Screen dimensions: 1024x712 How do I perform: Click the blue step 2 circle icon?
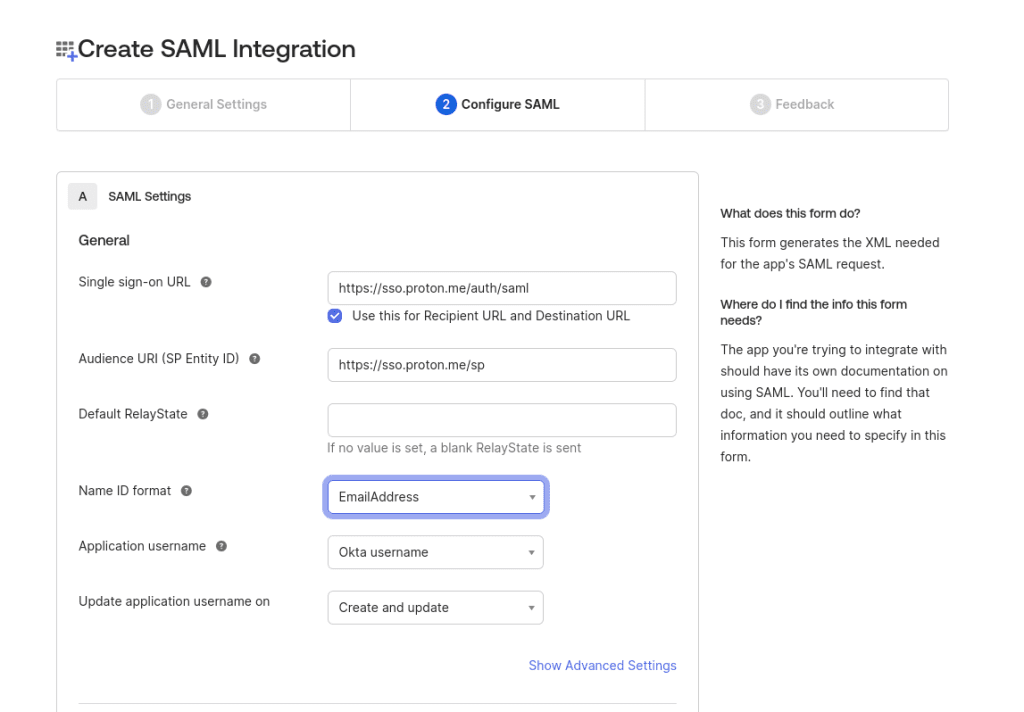(x=445, y=103)
